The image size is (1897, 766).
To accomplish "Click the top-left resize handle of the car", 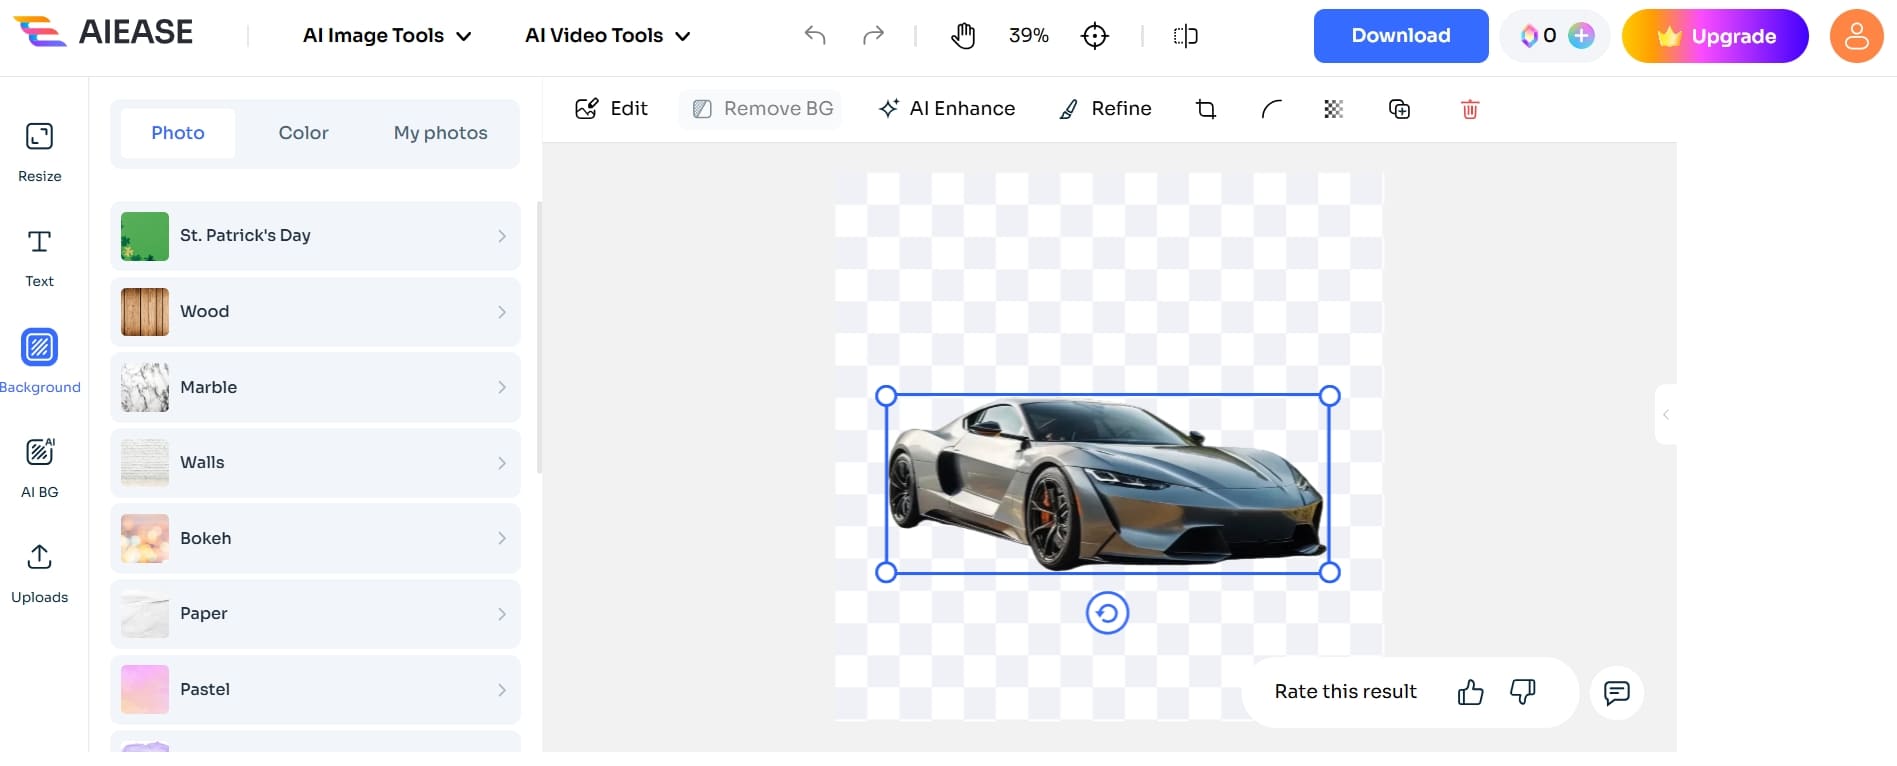I will (886, 396).
